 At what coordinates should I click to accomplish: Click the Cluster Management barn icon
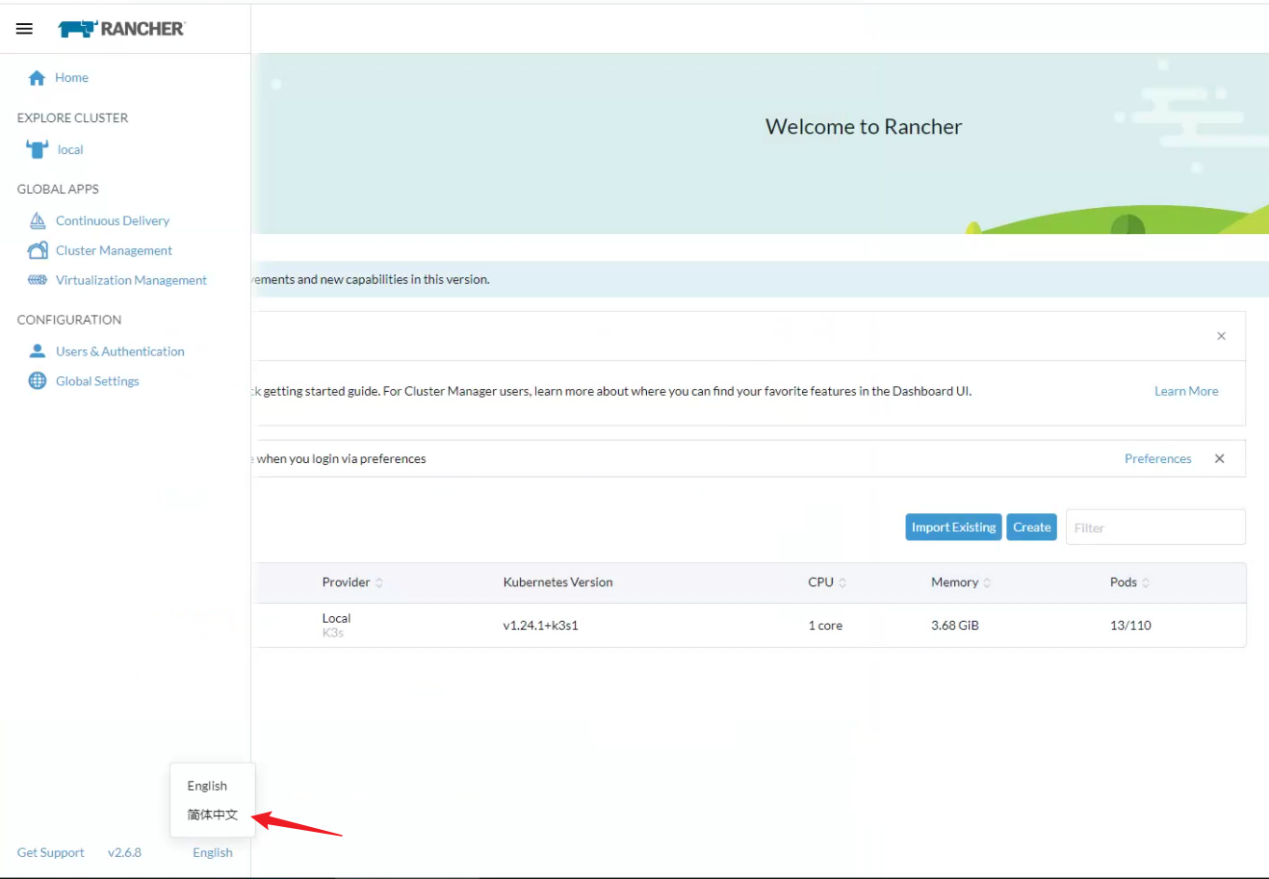pyautogui.click(x=38, y=251)
